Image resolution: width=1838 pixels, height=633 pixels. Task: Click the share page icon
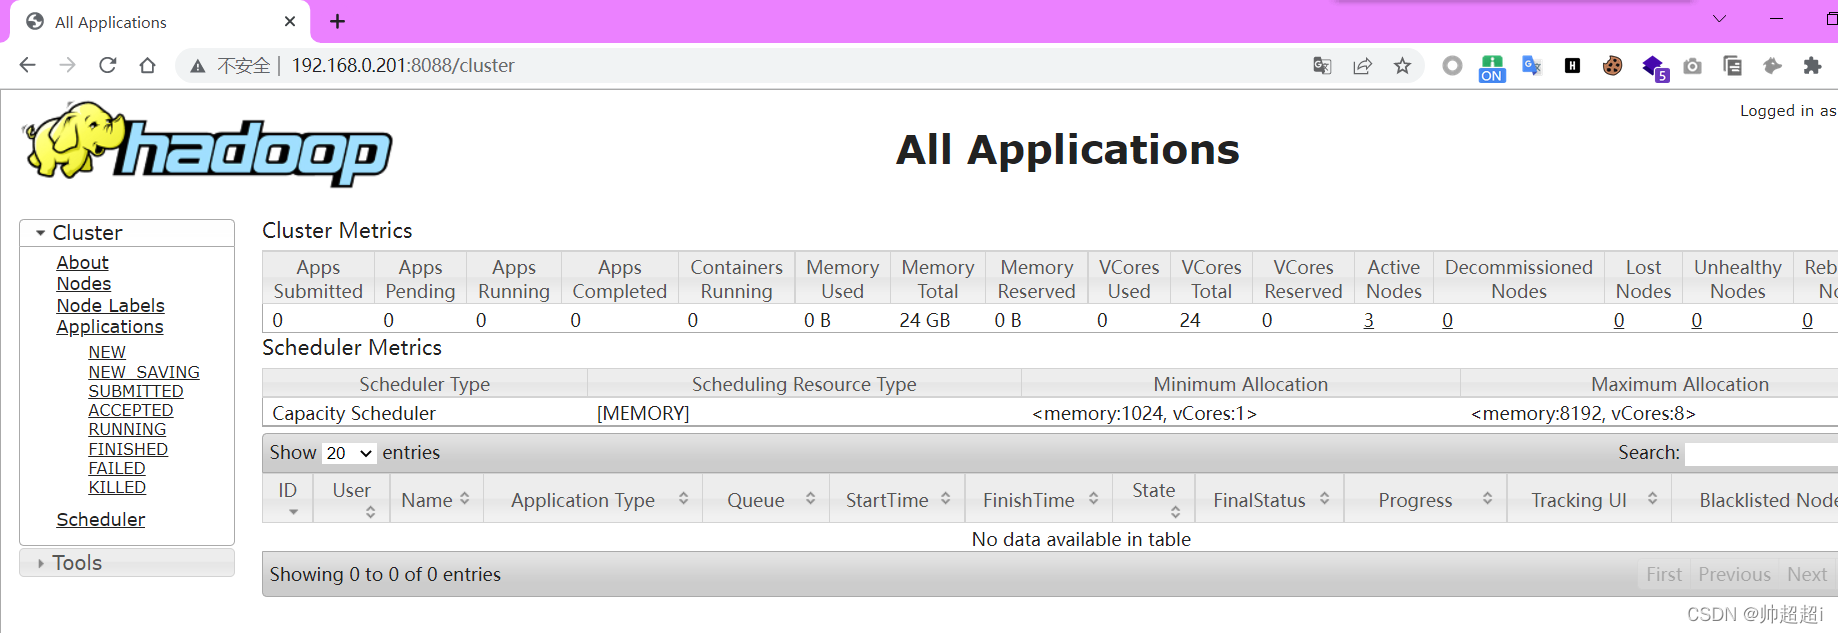[x=1362, y=66]
